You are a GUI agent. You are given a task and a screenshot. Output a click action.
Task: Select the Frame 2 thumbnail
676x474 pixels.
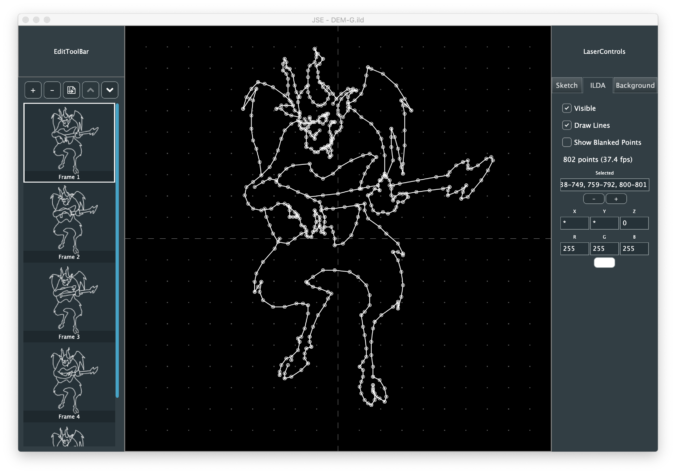[69, 222]
